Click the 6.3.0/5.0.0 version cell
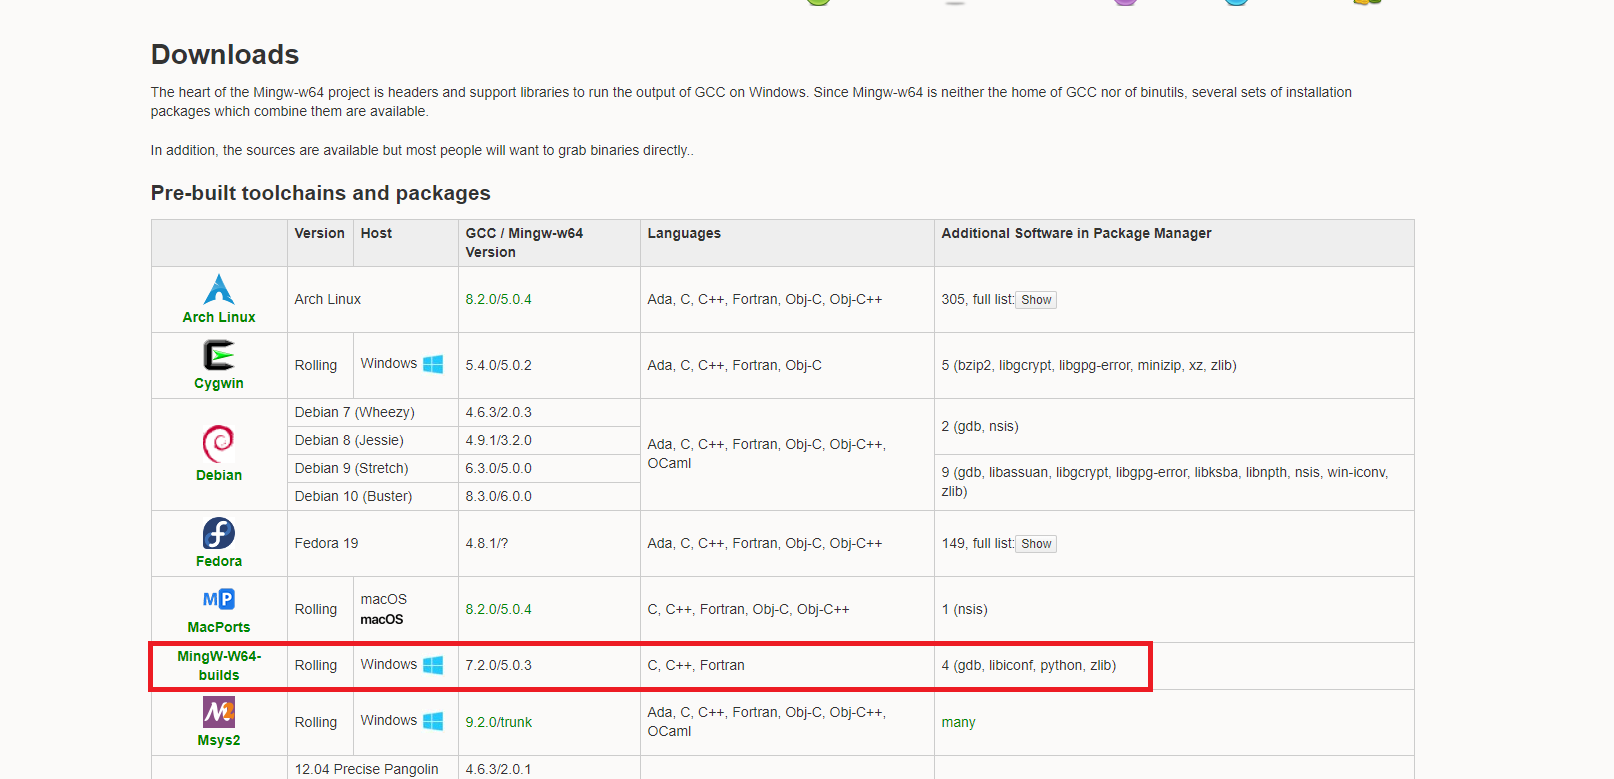Viewport: 1614px width, 779px height. [549, 468]
